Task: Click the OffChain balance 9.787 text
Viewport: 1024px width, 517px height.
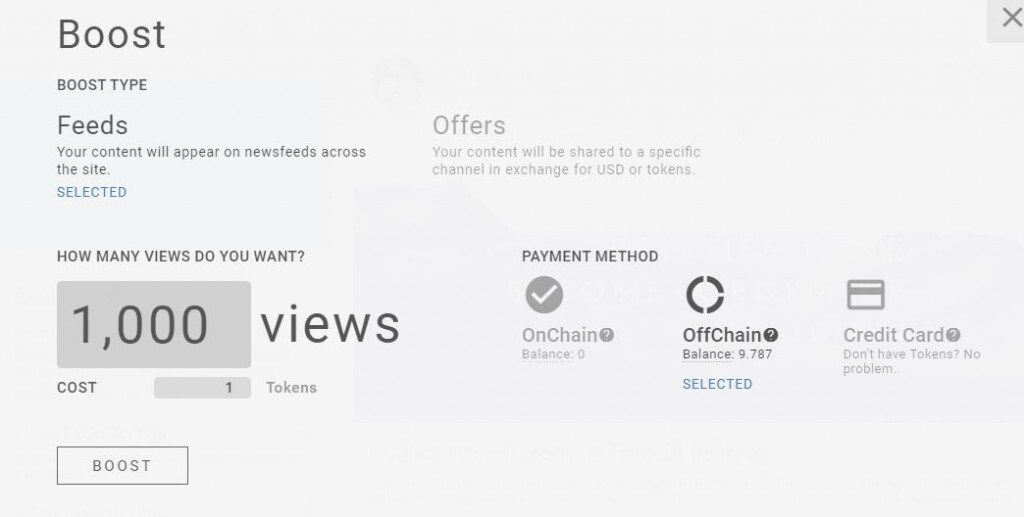Action: (x=727, y=354)
